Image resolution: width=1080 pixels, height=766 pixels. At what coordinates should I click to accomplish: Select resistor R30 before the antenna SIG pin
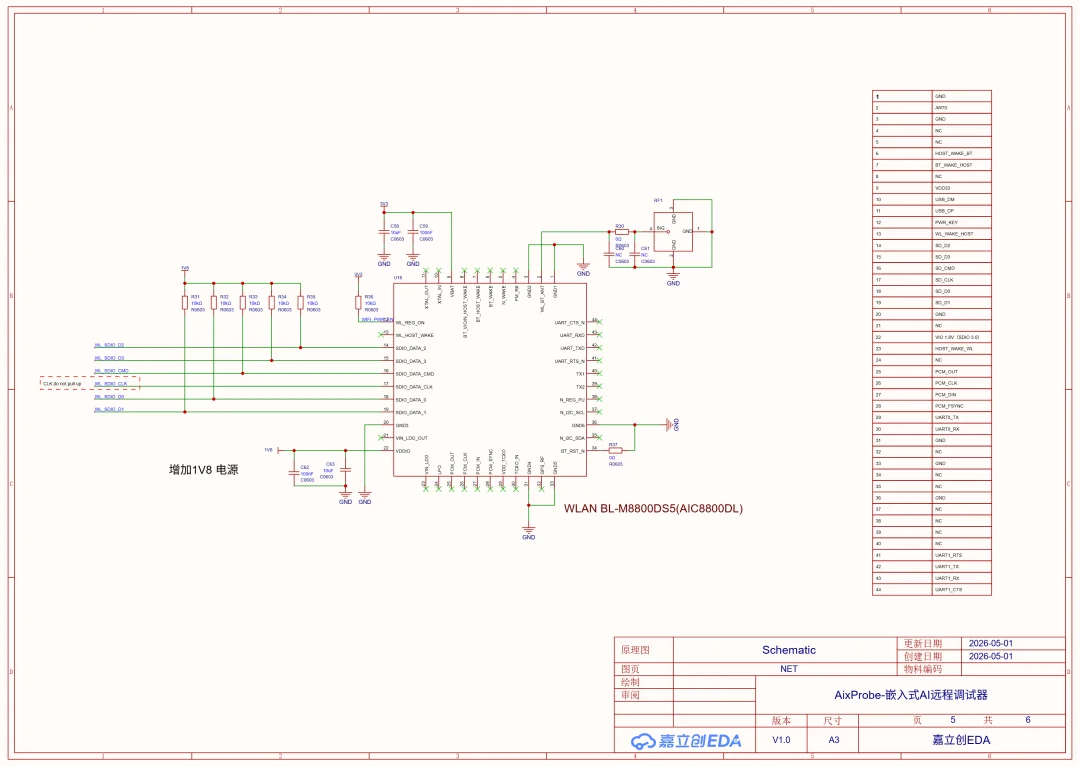621,232
